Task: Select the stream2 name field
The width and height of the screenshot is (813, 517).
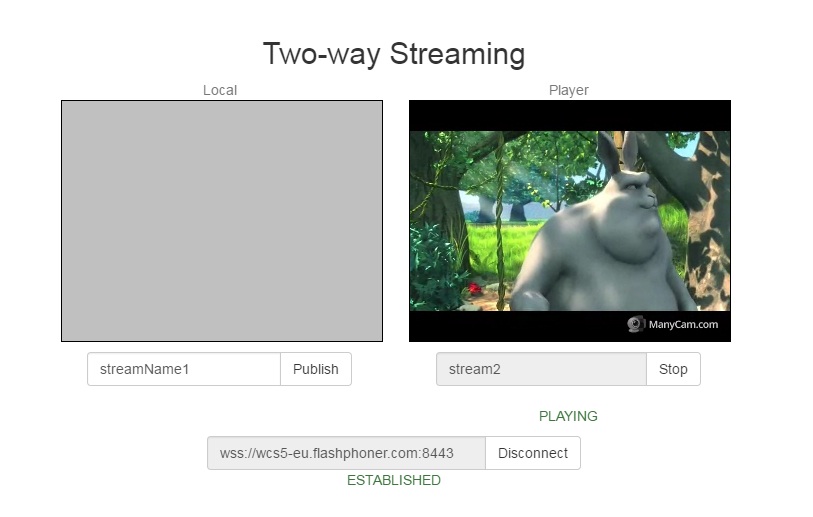Action: click(x=541, y=369)
